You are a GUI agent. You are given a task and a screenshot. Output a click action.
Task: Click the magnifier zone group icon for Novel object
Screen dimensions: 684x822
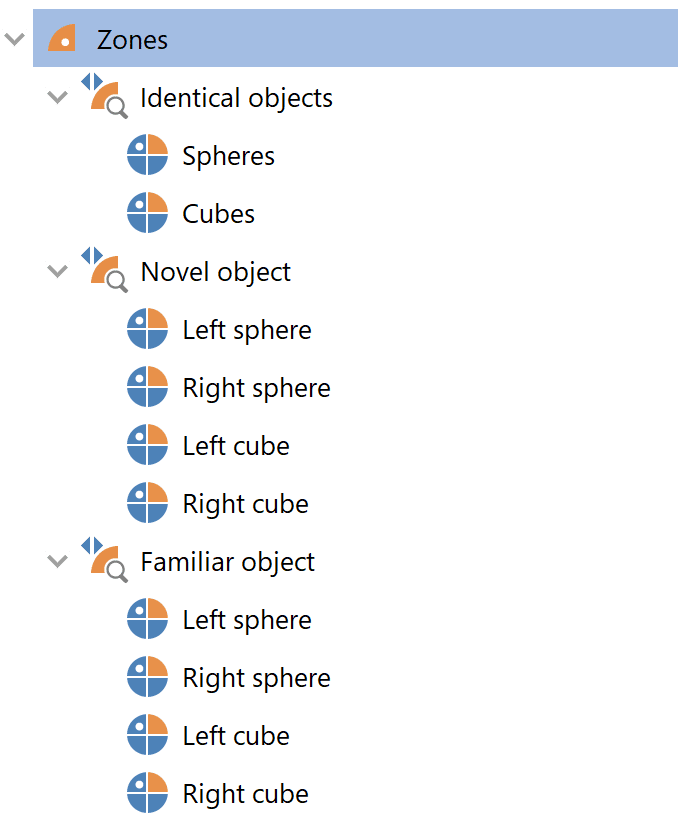coord(105,270)
